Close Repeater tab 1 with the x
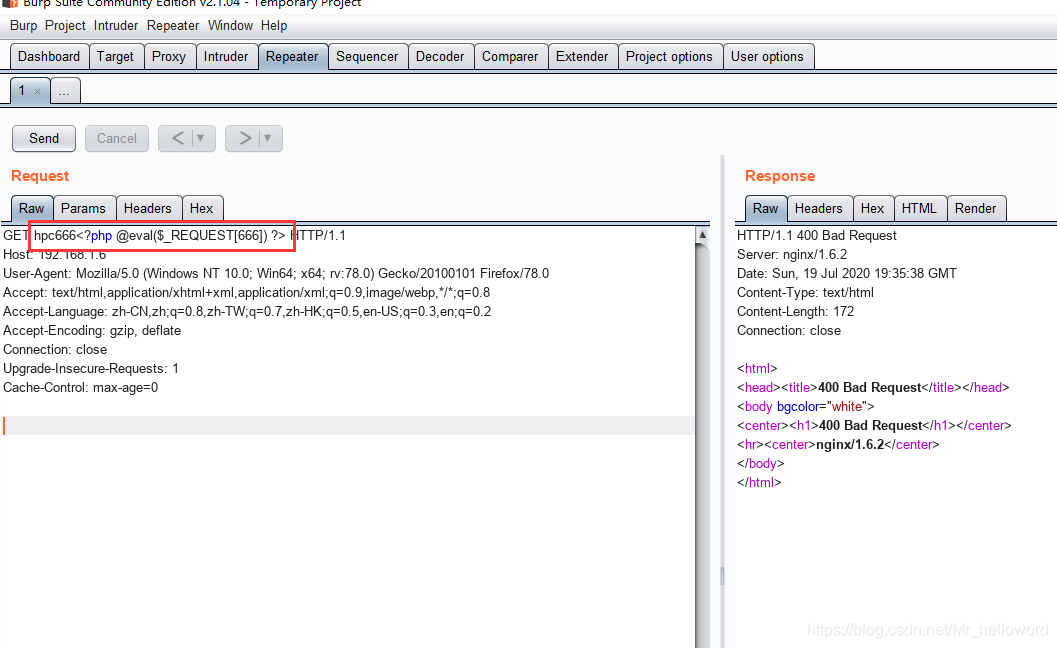The image size is (1057, 648). tap(38, 92)
